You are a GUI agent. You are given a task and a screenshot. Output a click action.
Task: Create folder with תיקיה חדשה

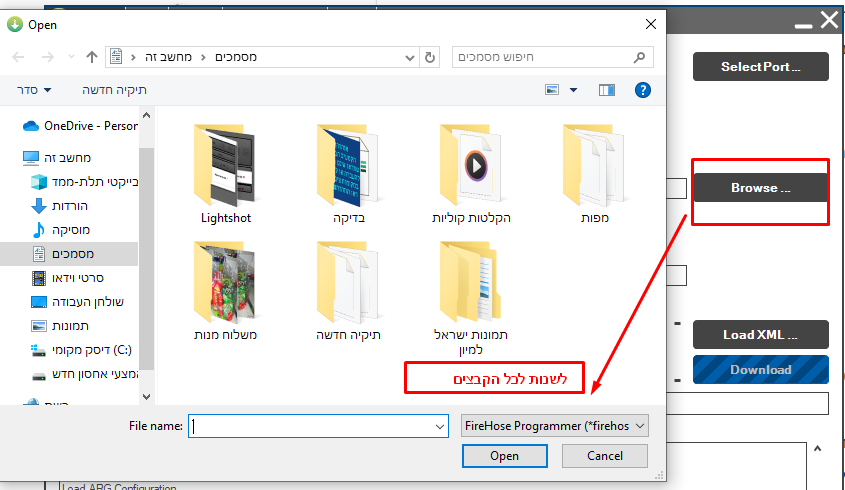tap(114, 90)
